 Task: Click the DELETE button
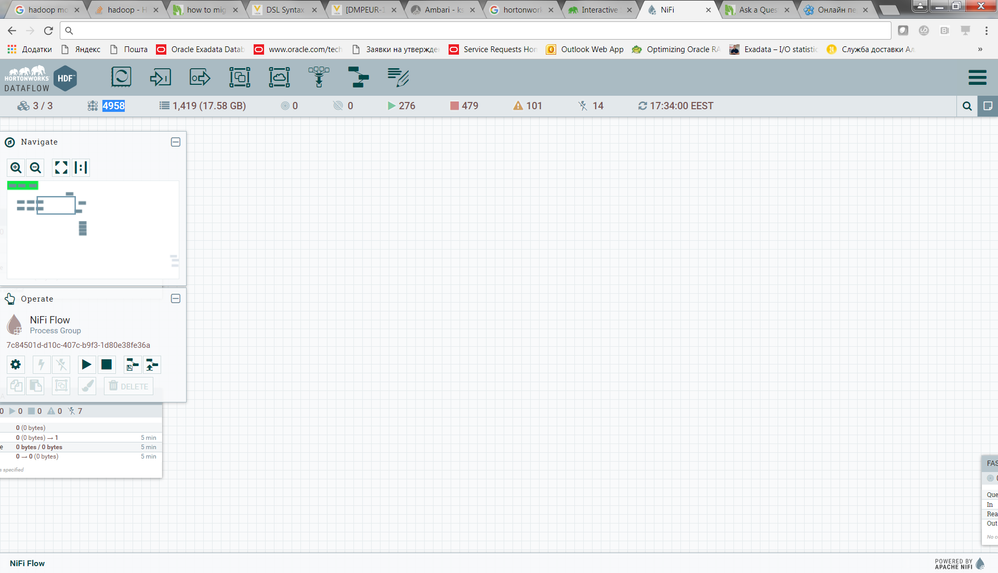pyautogui.click(x=129, y=386)
